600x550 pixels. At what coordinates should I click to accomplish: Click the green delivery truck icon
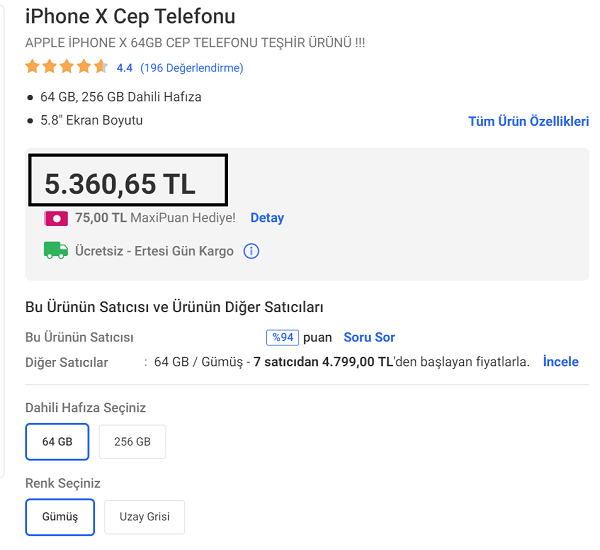pos(55,250)
